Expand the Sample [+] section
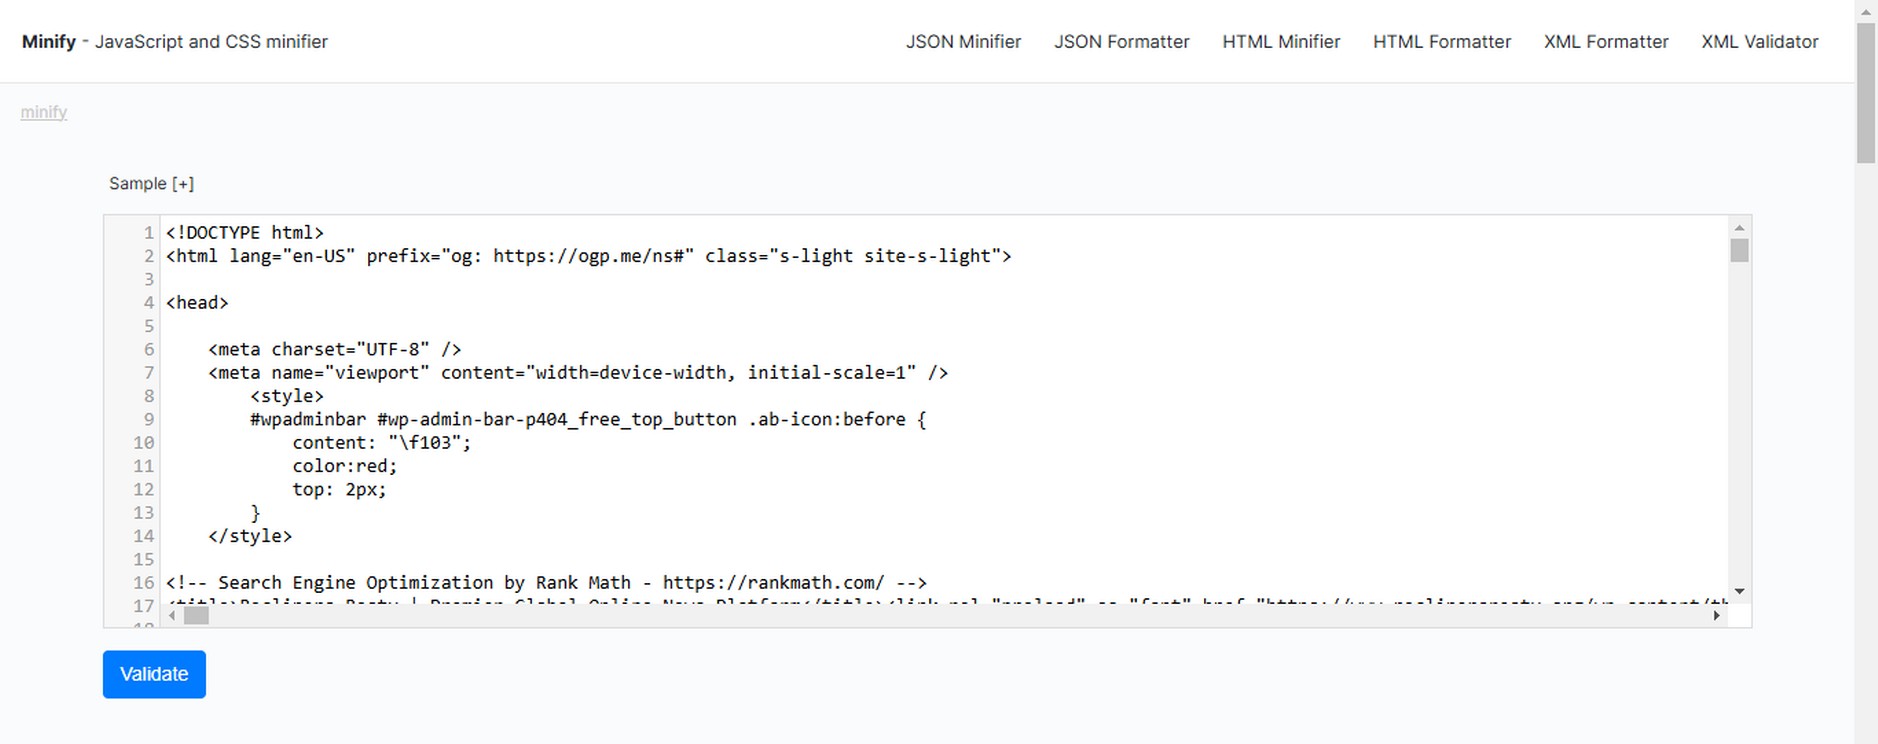 (x=152, y=184)
